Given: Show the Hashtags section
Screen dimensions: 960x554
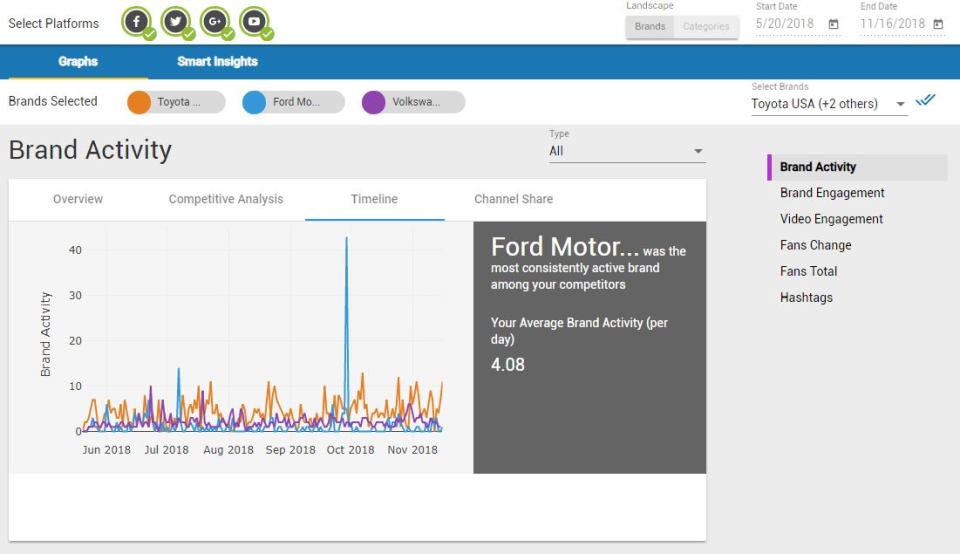Looking at the screenshot, I should [x=806, y=297].
